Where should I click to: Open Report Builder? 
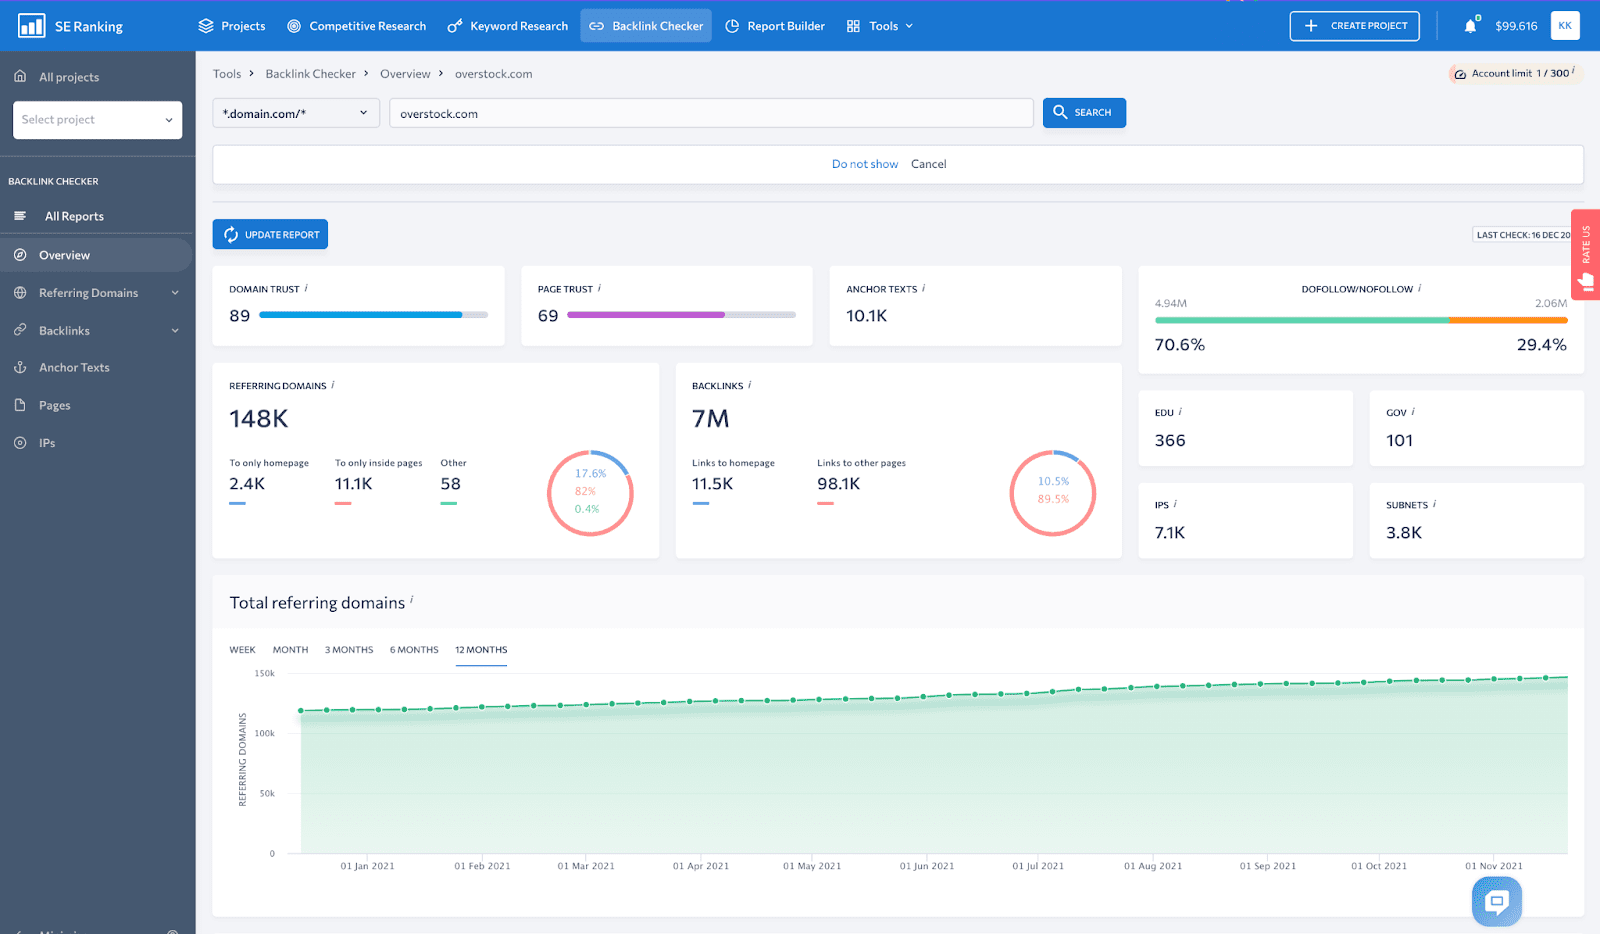pyautogui.click(x=775, y=26)
